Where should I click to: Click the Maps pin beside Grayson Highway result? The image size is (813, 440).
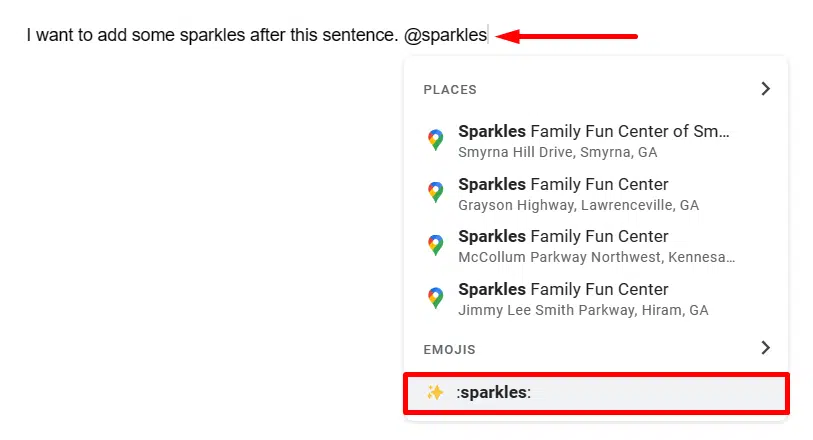pos(435,193)
